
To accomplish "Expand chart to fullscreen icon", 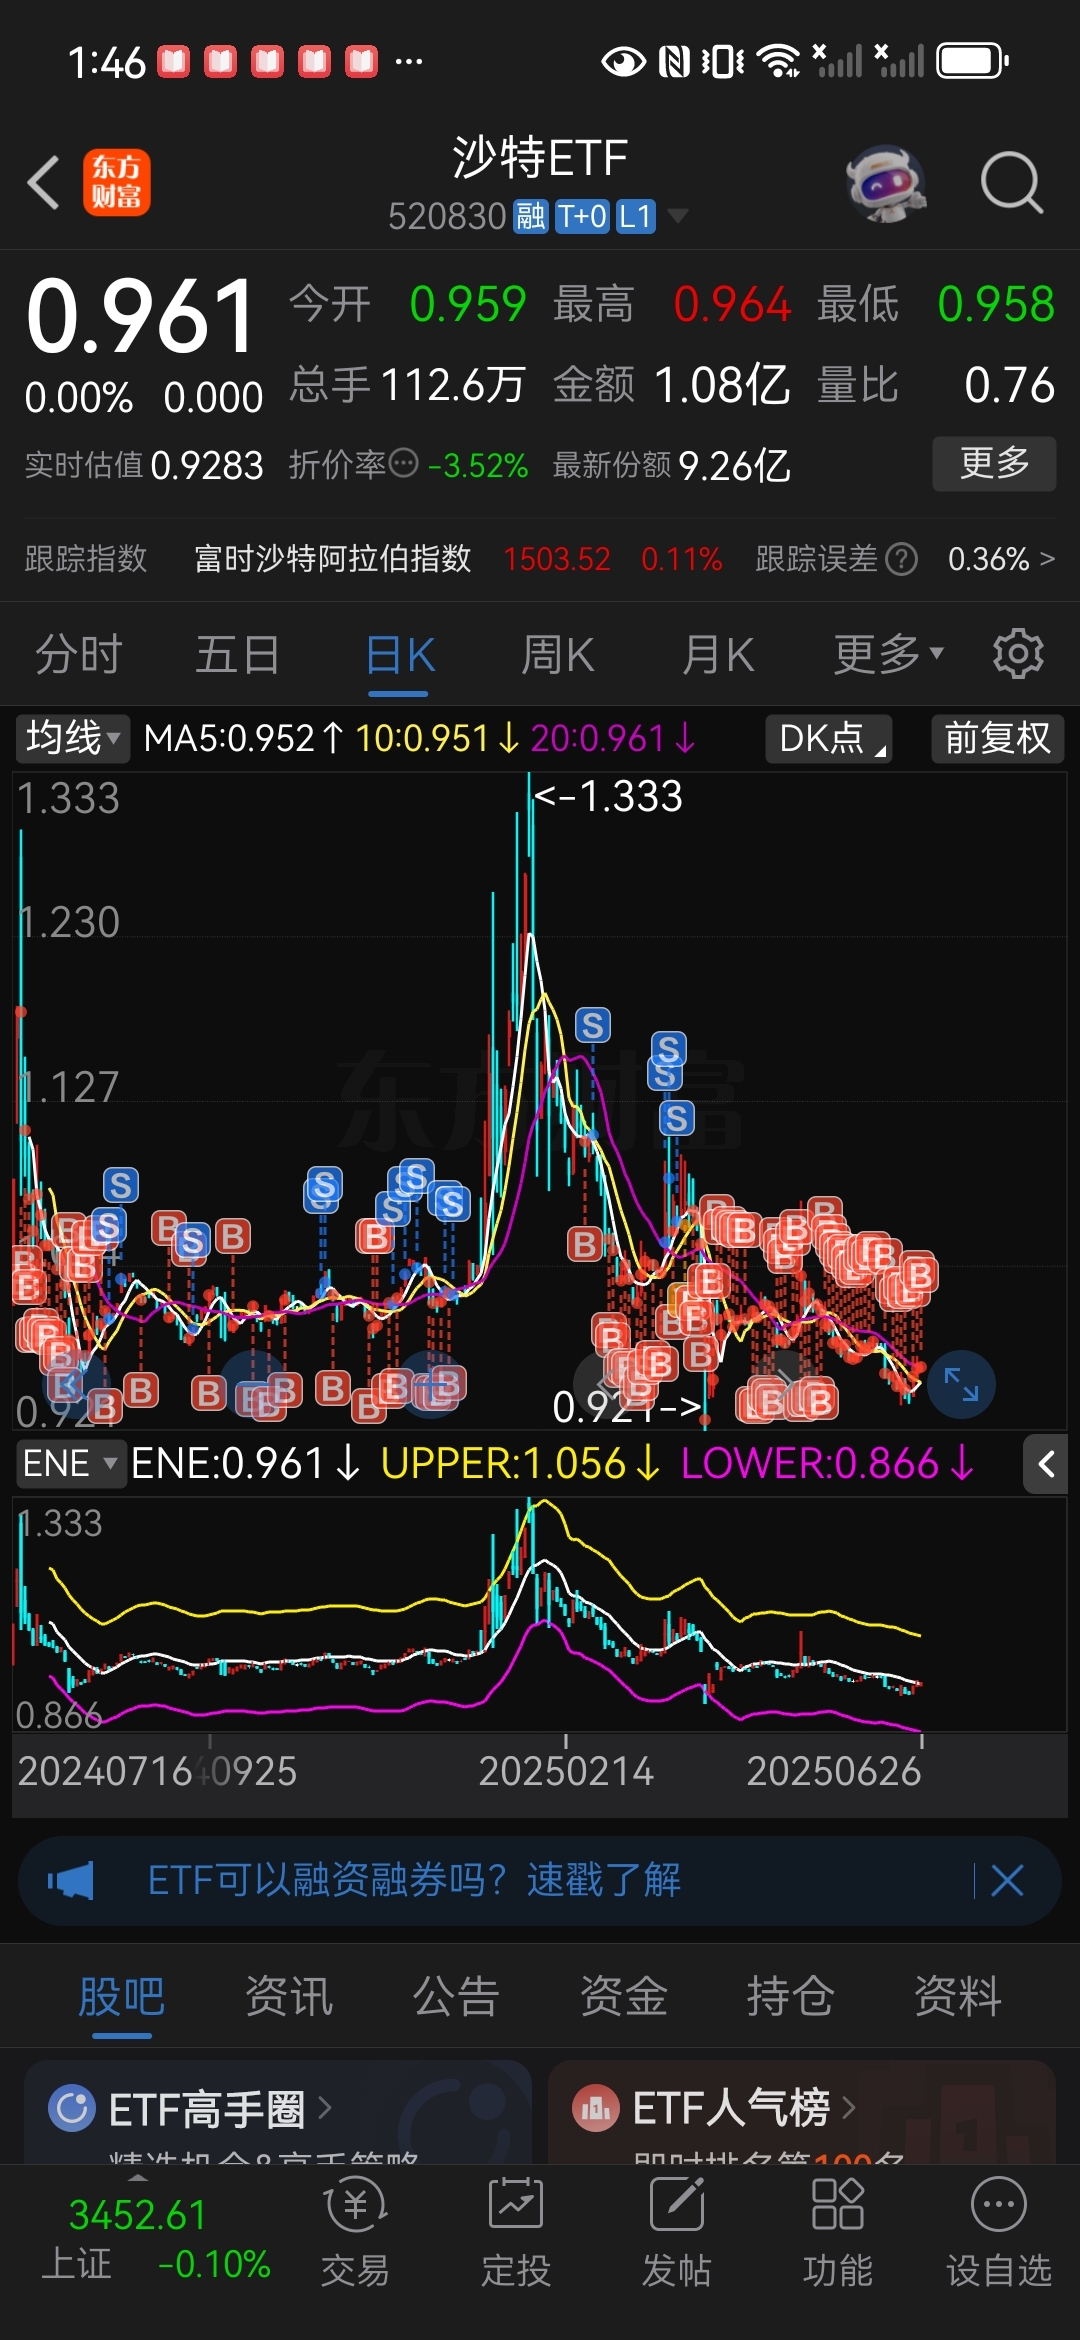I will (x=961, y=1384).
